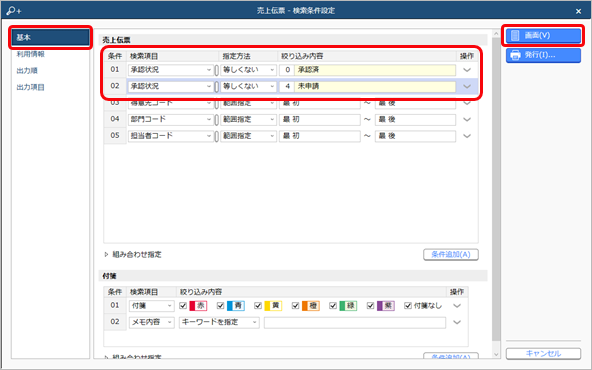Click the screen icon on 画面(V) button
The height and width of the screenshot is (370, 592).
pos(515,35)
